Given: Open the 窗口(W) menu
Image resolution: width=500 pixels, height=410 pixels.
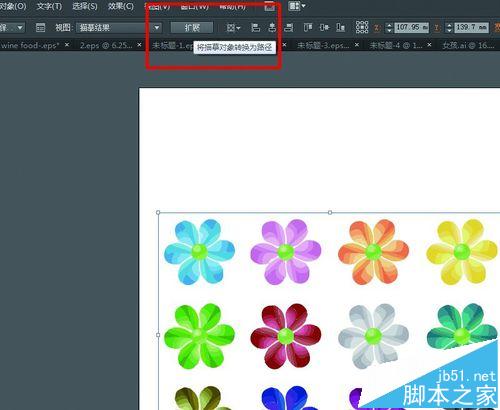Looking at the screenshot, I should click(x=195, y=6).
